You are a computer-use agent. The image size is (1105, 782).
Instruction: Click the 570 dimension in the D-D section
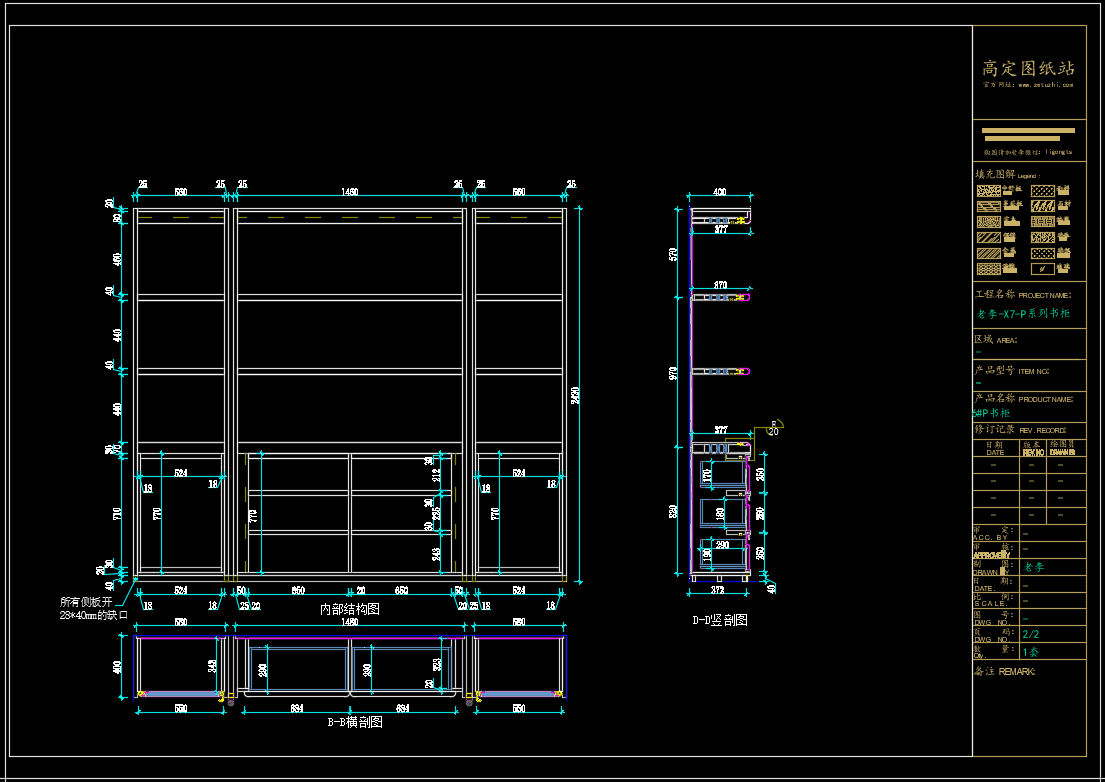[673, 254]
